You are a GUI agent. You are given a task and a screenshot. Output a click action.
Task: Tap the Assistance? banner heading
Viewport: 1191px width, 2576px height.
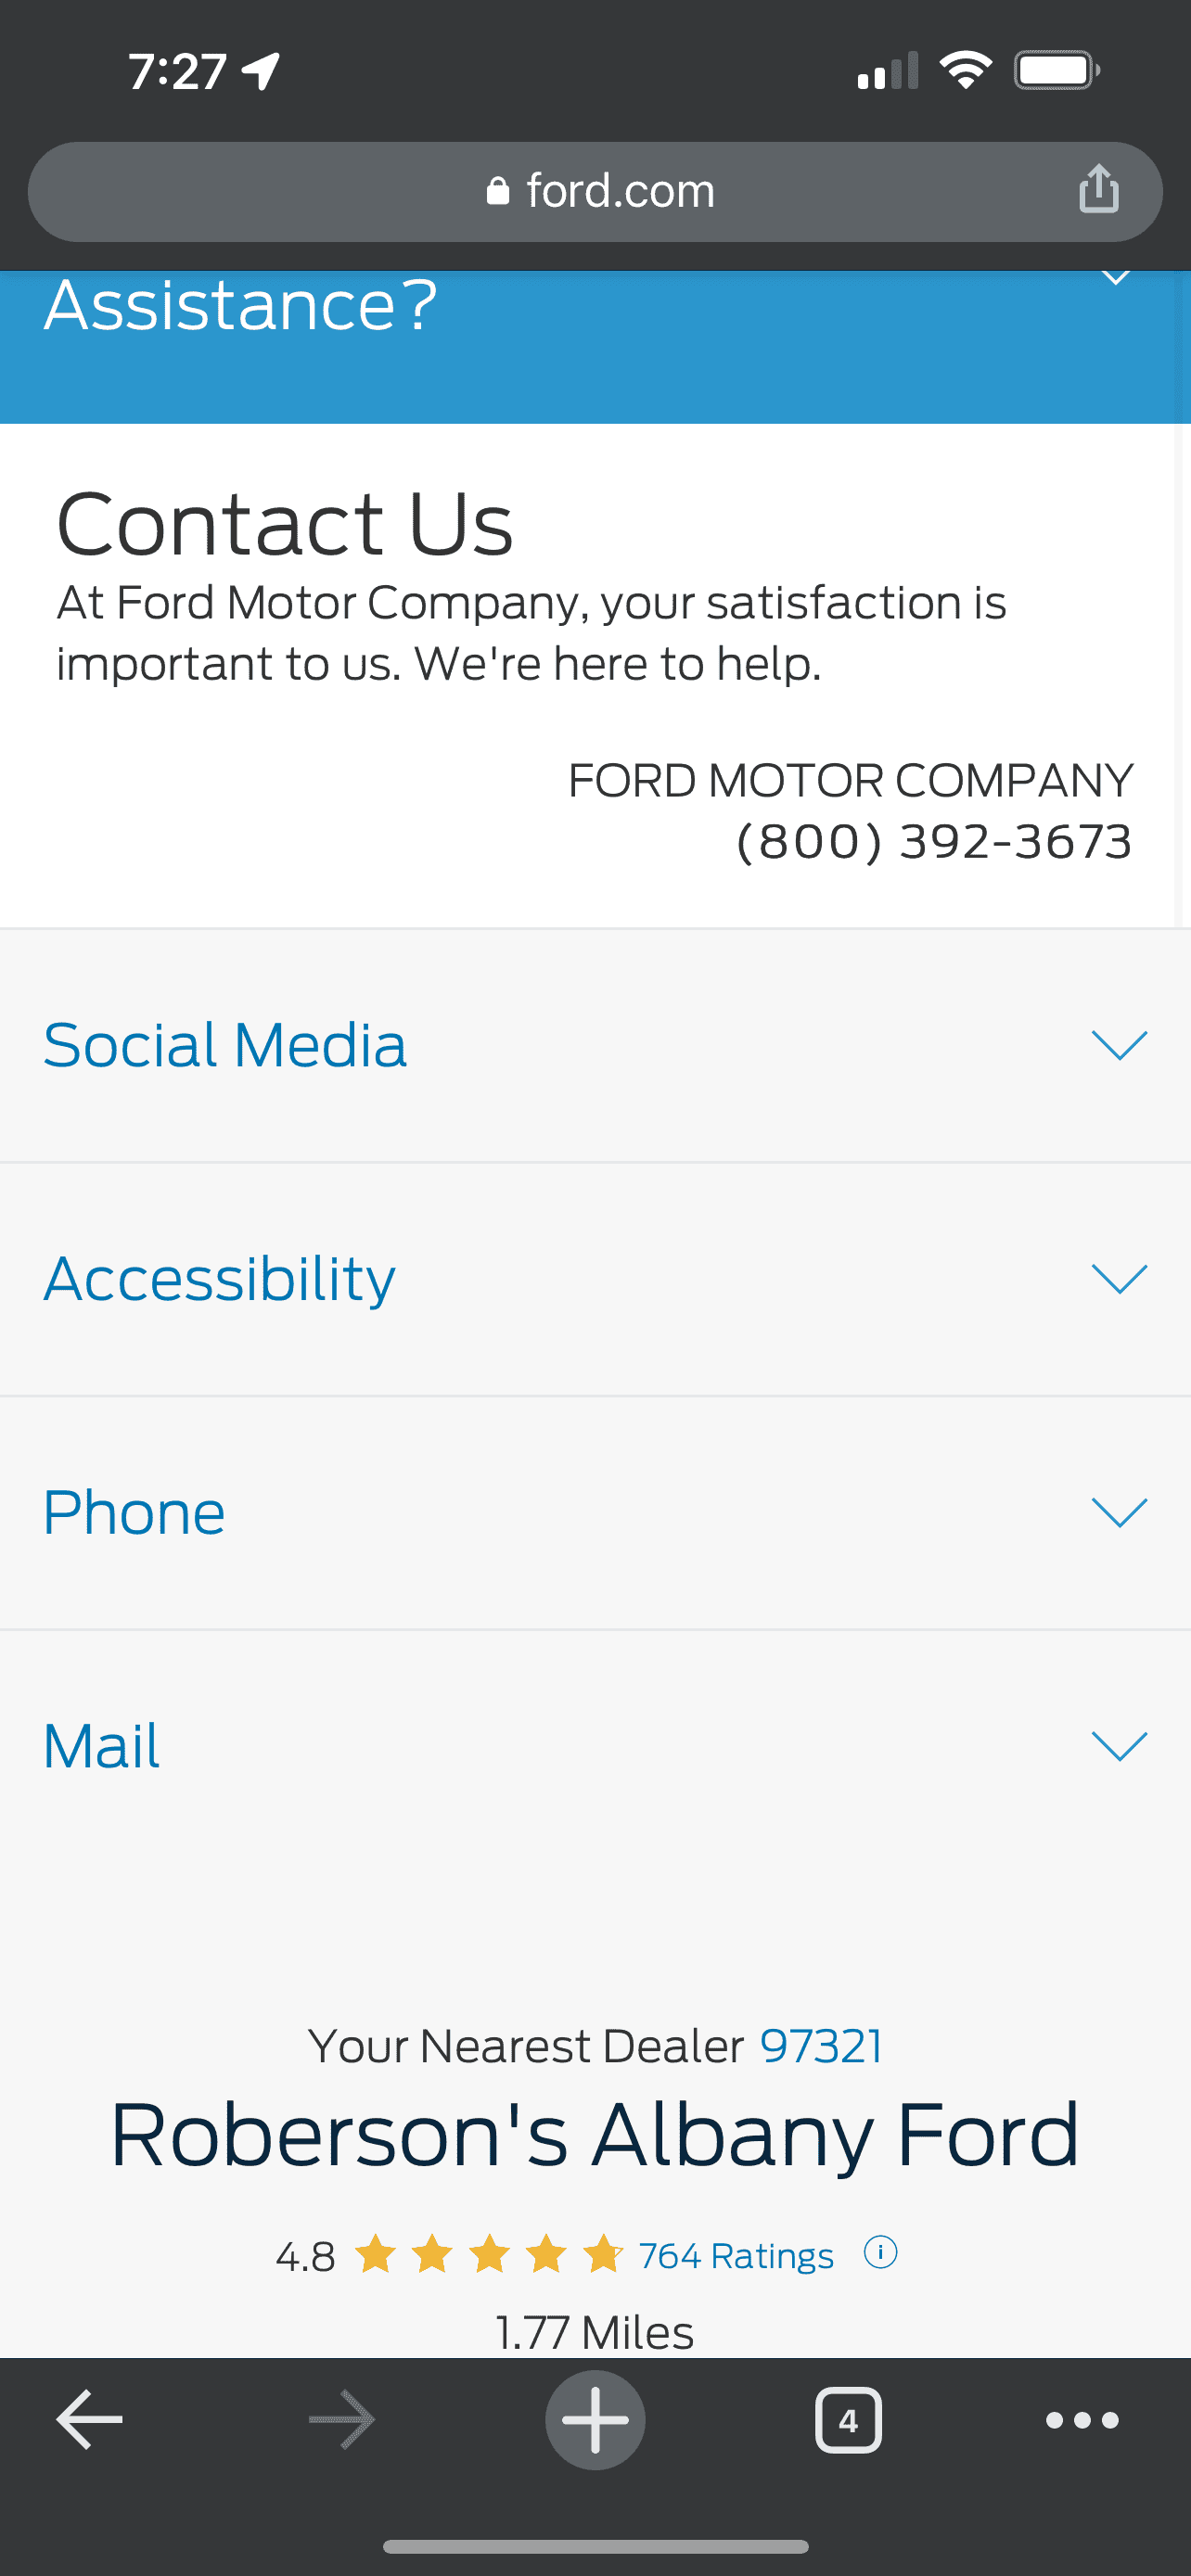pos(241,305)
